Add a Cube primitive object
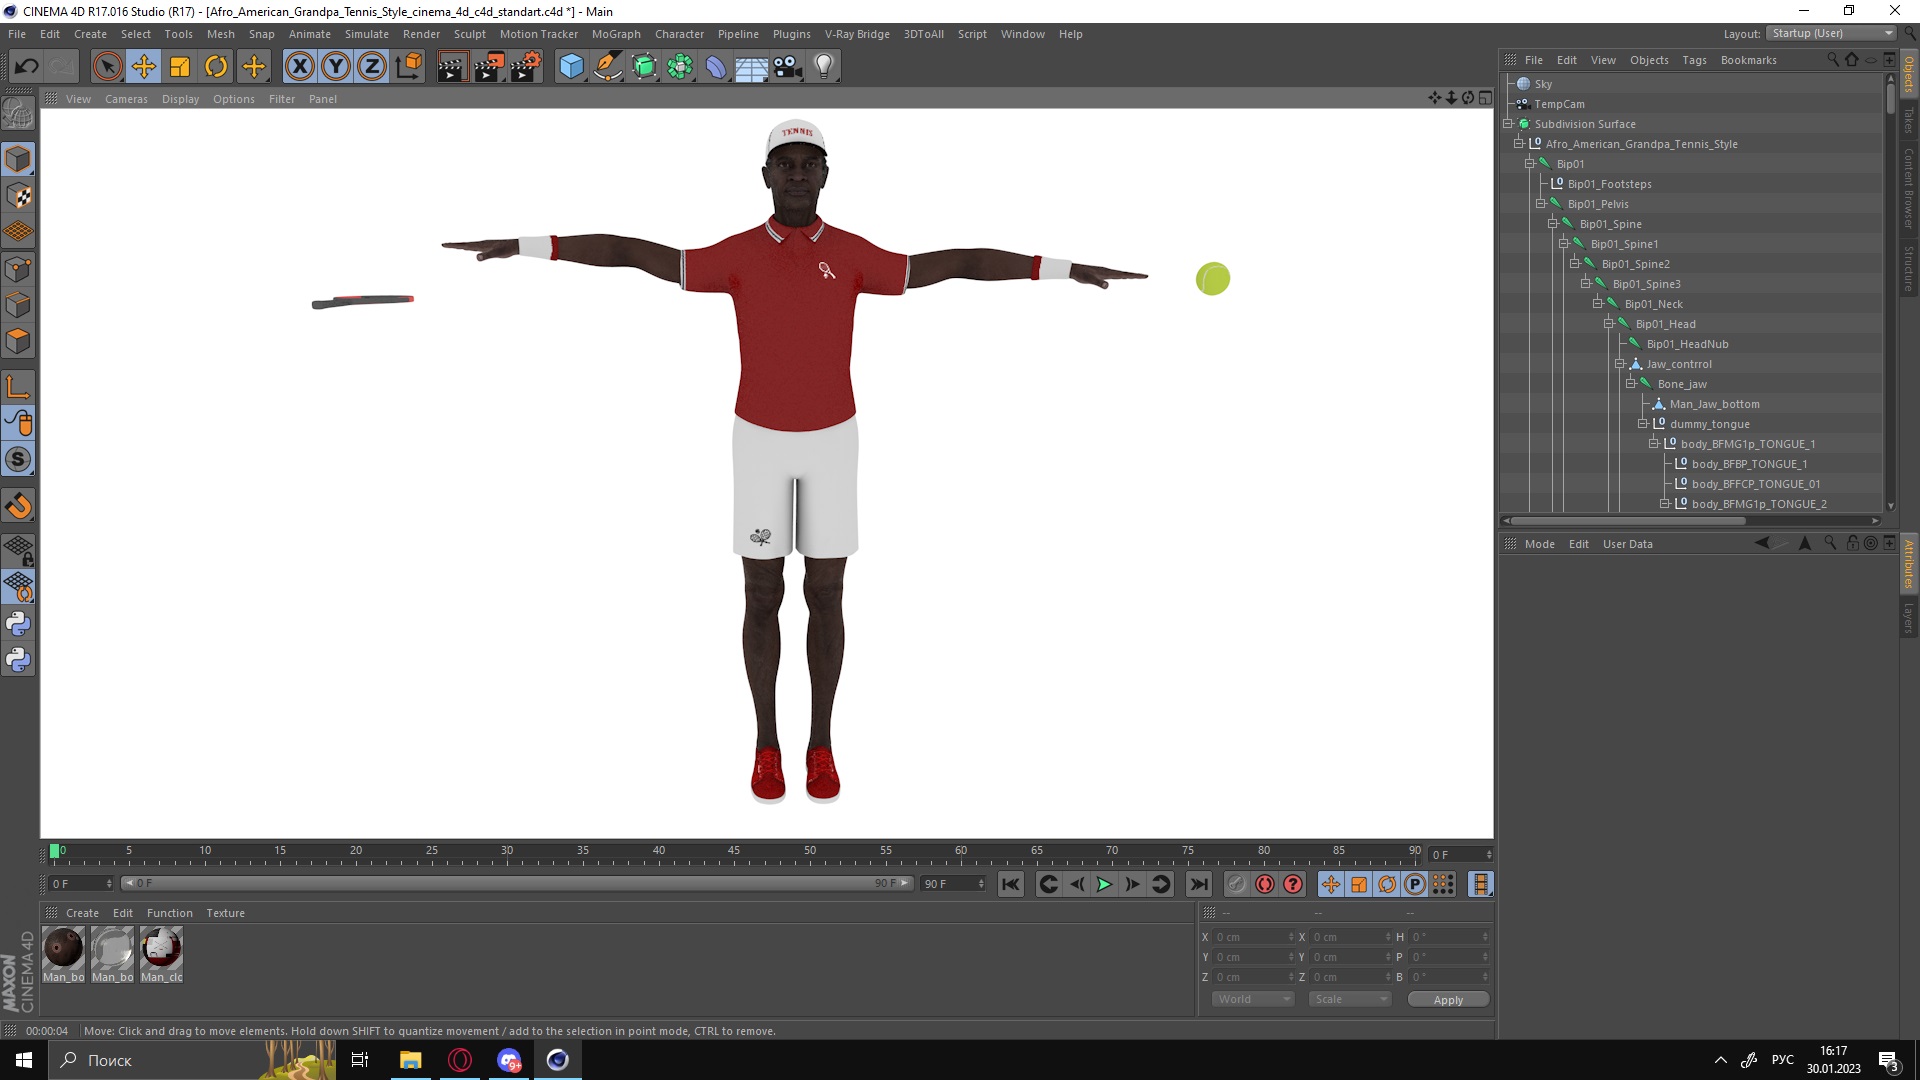Image resolution: width=1920 pixels, height=1080 pixels. (x=571, y=67)
